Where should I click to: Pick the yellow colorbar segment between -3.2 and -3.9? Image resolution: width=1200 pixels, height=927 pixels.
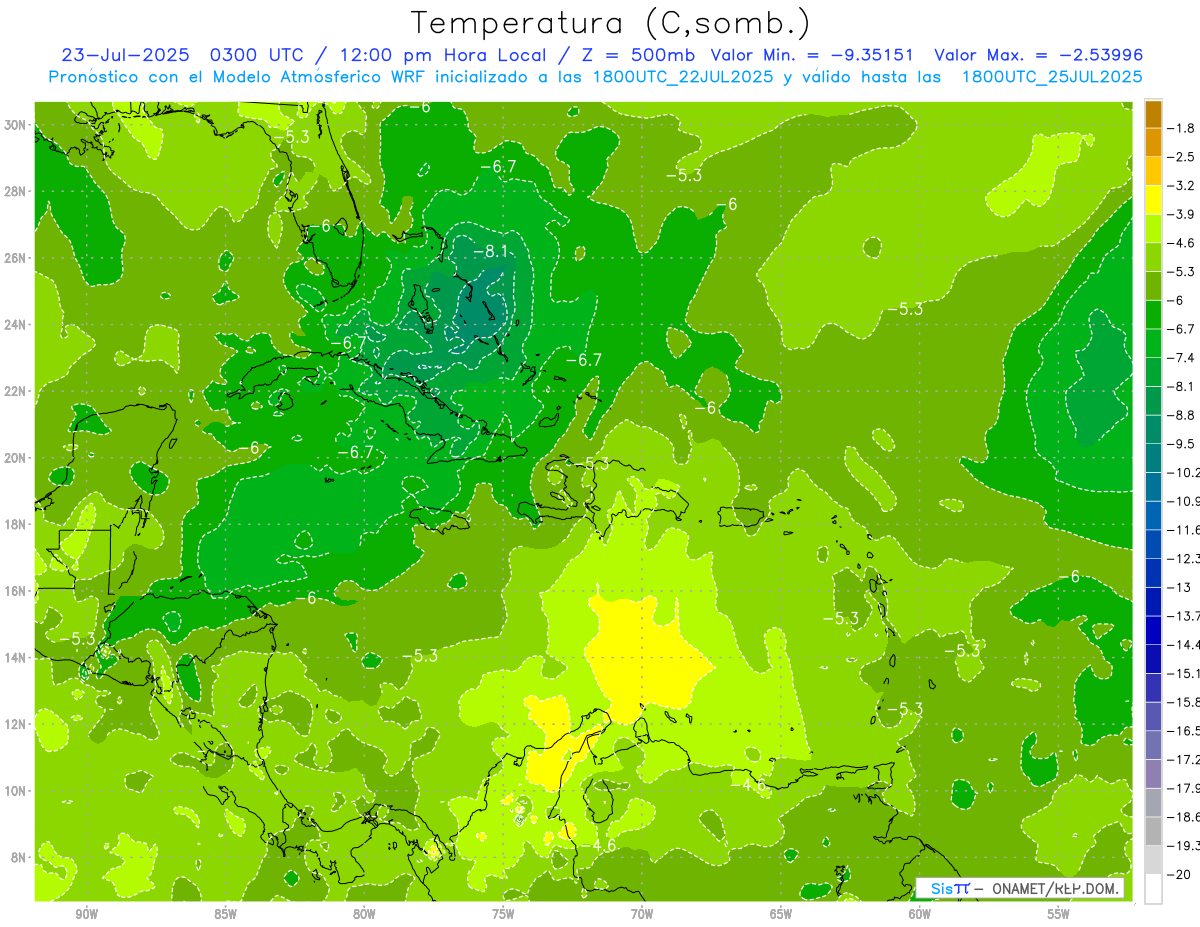point(1153,200)
